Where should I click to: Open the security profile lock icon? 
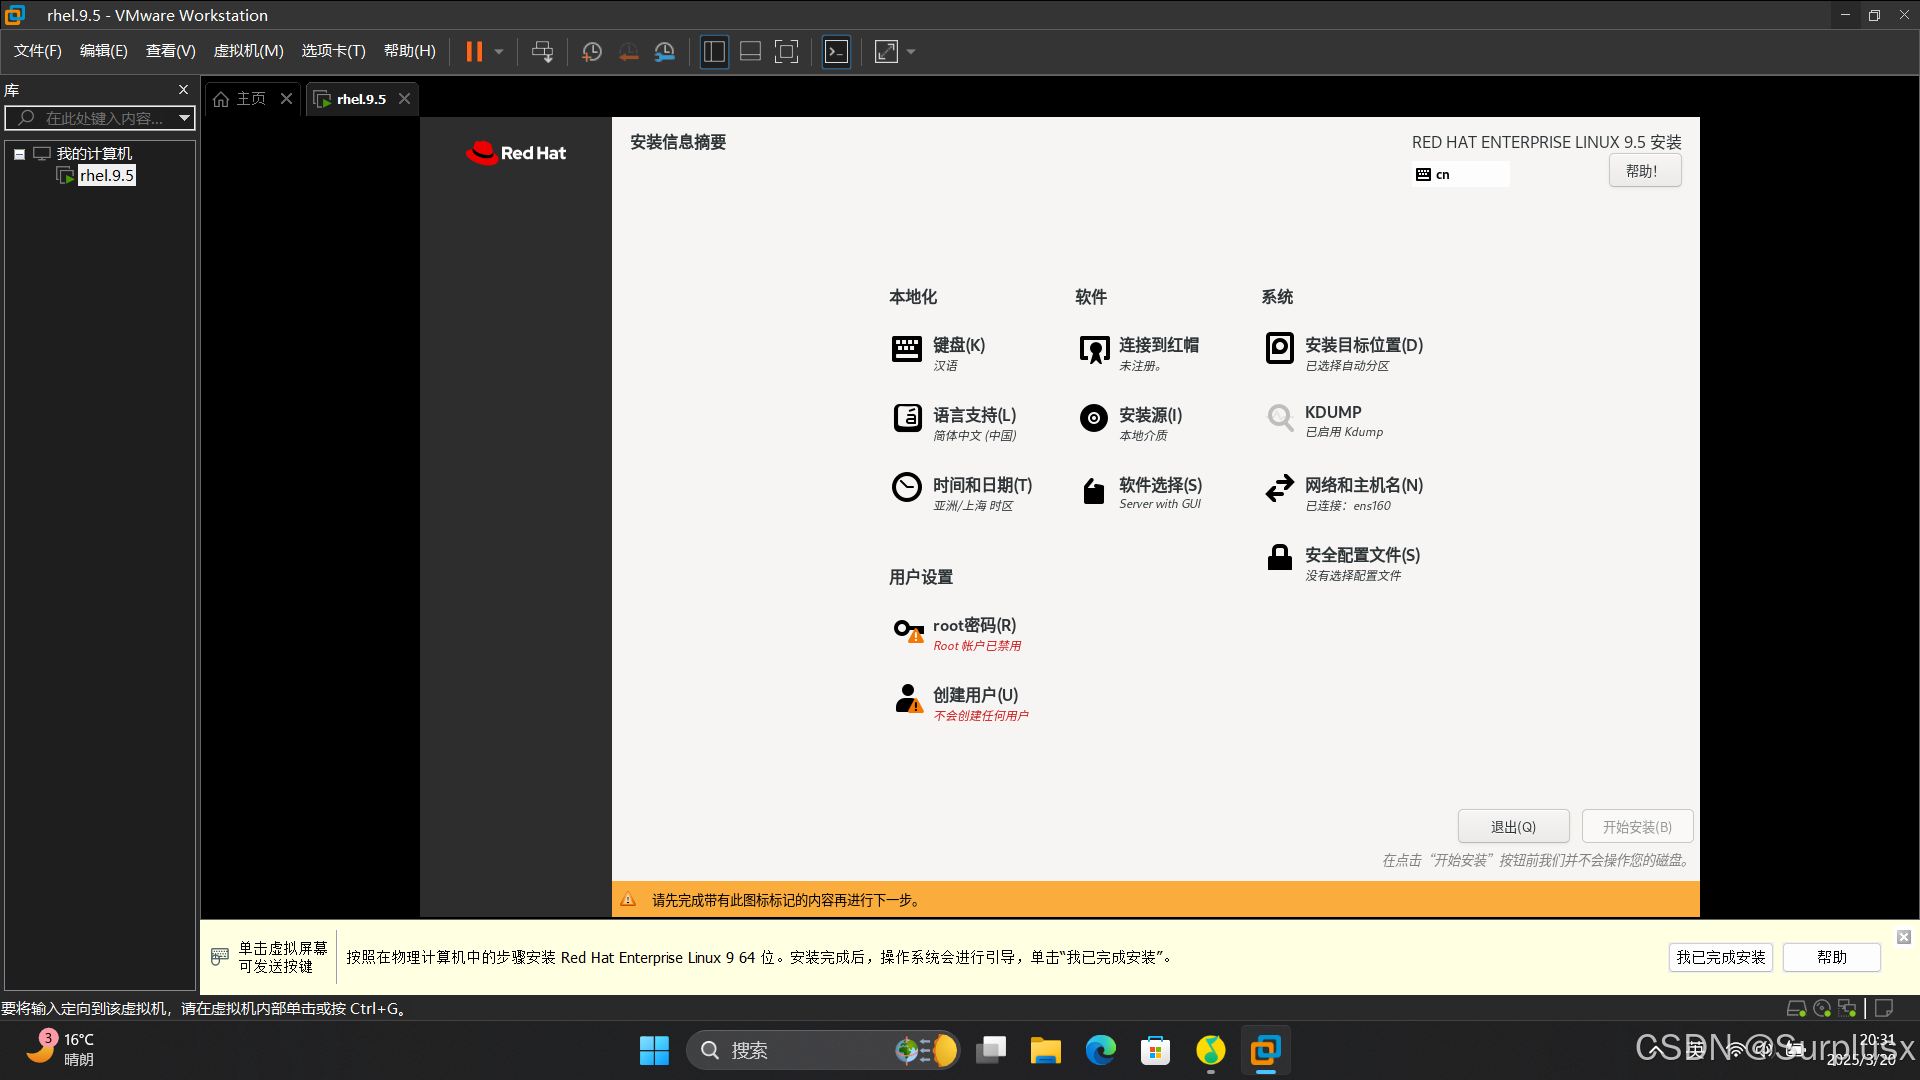pos(1279,558)
